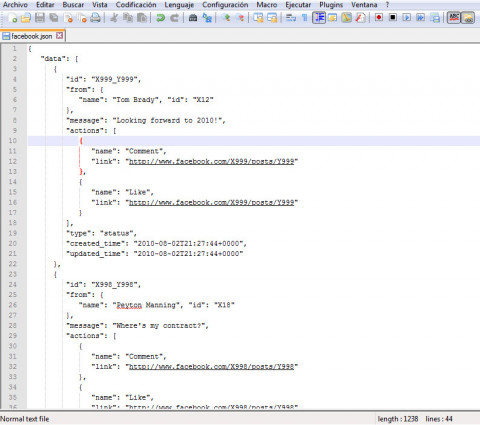Click line number 23 in the margin

pos(12,274)
